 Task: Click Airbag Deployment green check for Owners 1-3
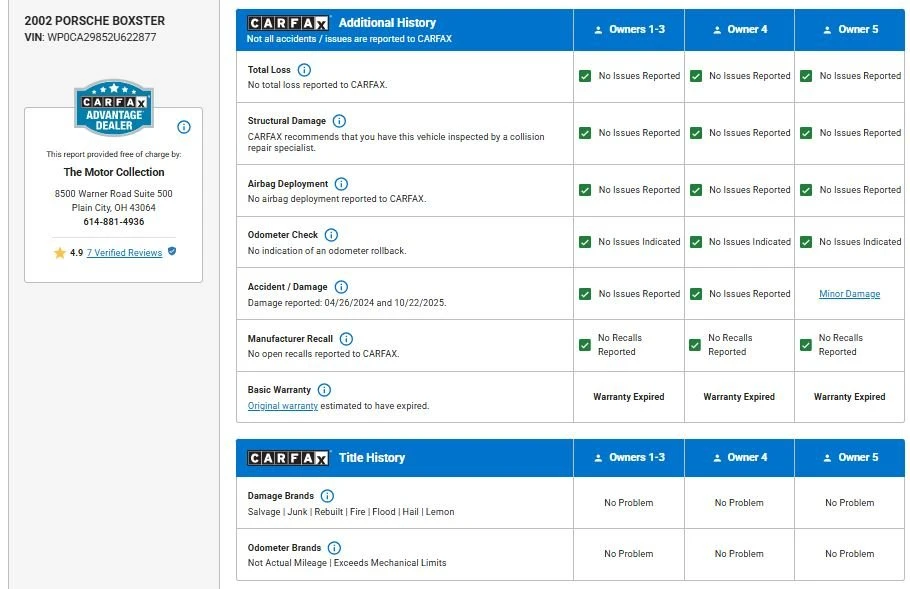[585, 190]
